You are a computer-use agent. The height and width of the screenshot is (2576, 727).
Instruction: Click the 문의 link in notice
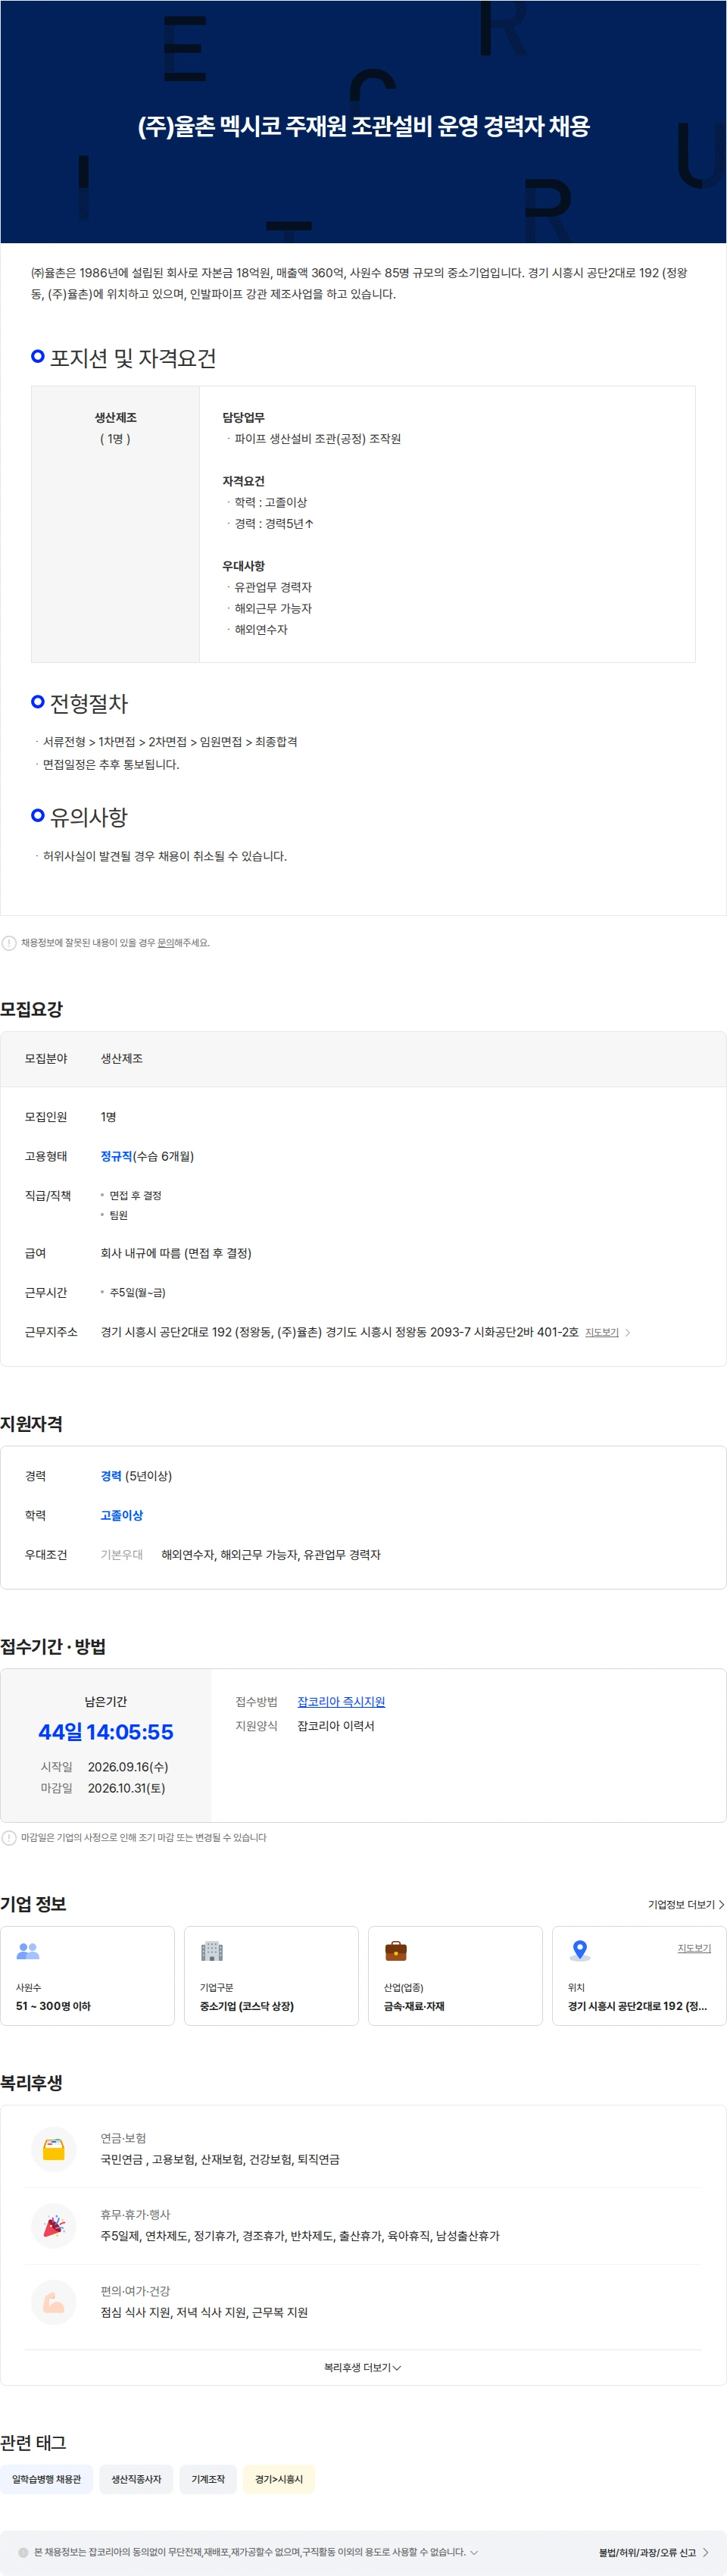coord(165,942)
